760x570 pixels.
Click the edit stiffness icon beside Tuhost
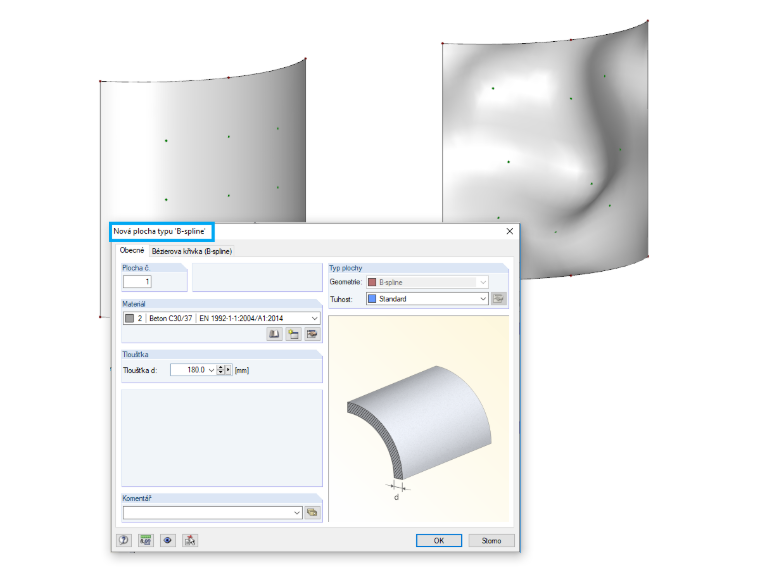(499, 299)
